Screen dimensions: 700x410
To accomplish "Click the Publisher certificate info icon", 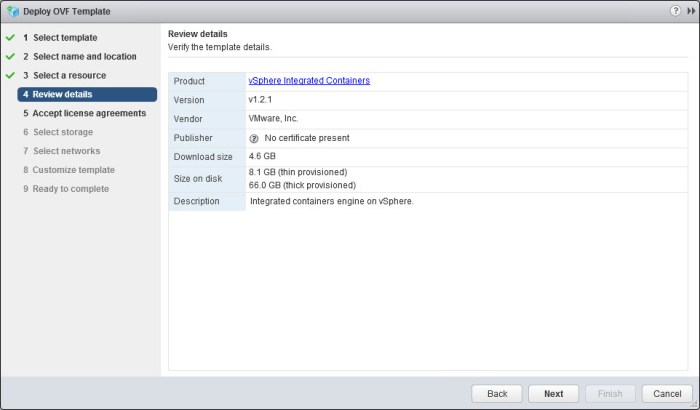I will tap(254, 138).
